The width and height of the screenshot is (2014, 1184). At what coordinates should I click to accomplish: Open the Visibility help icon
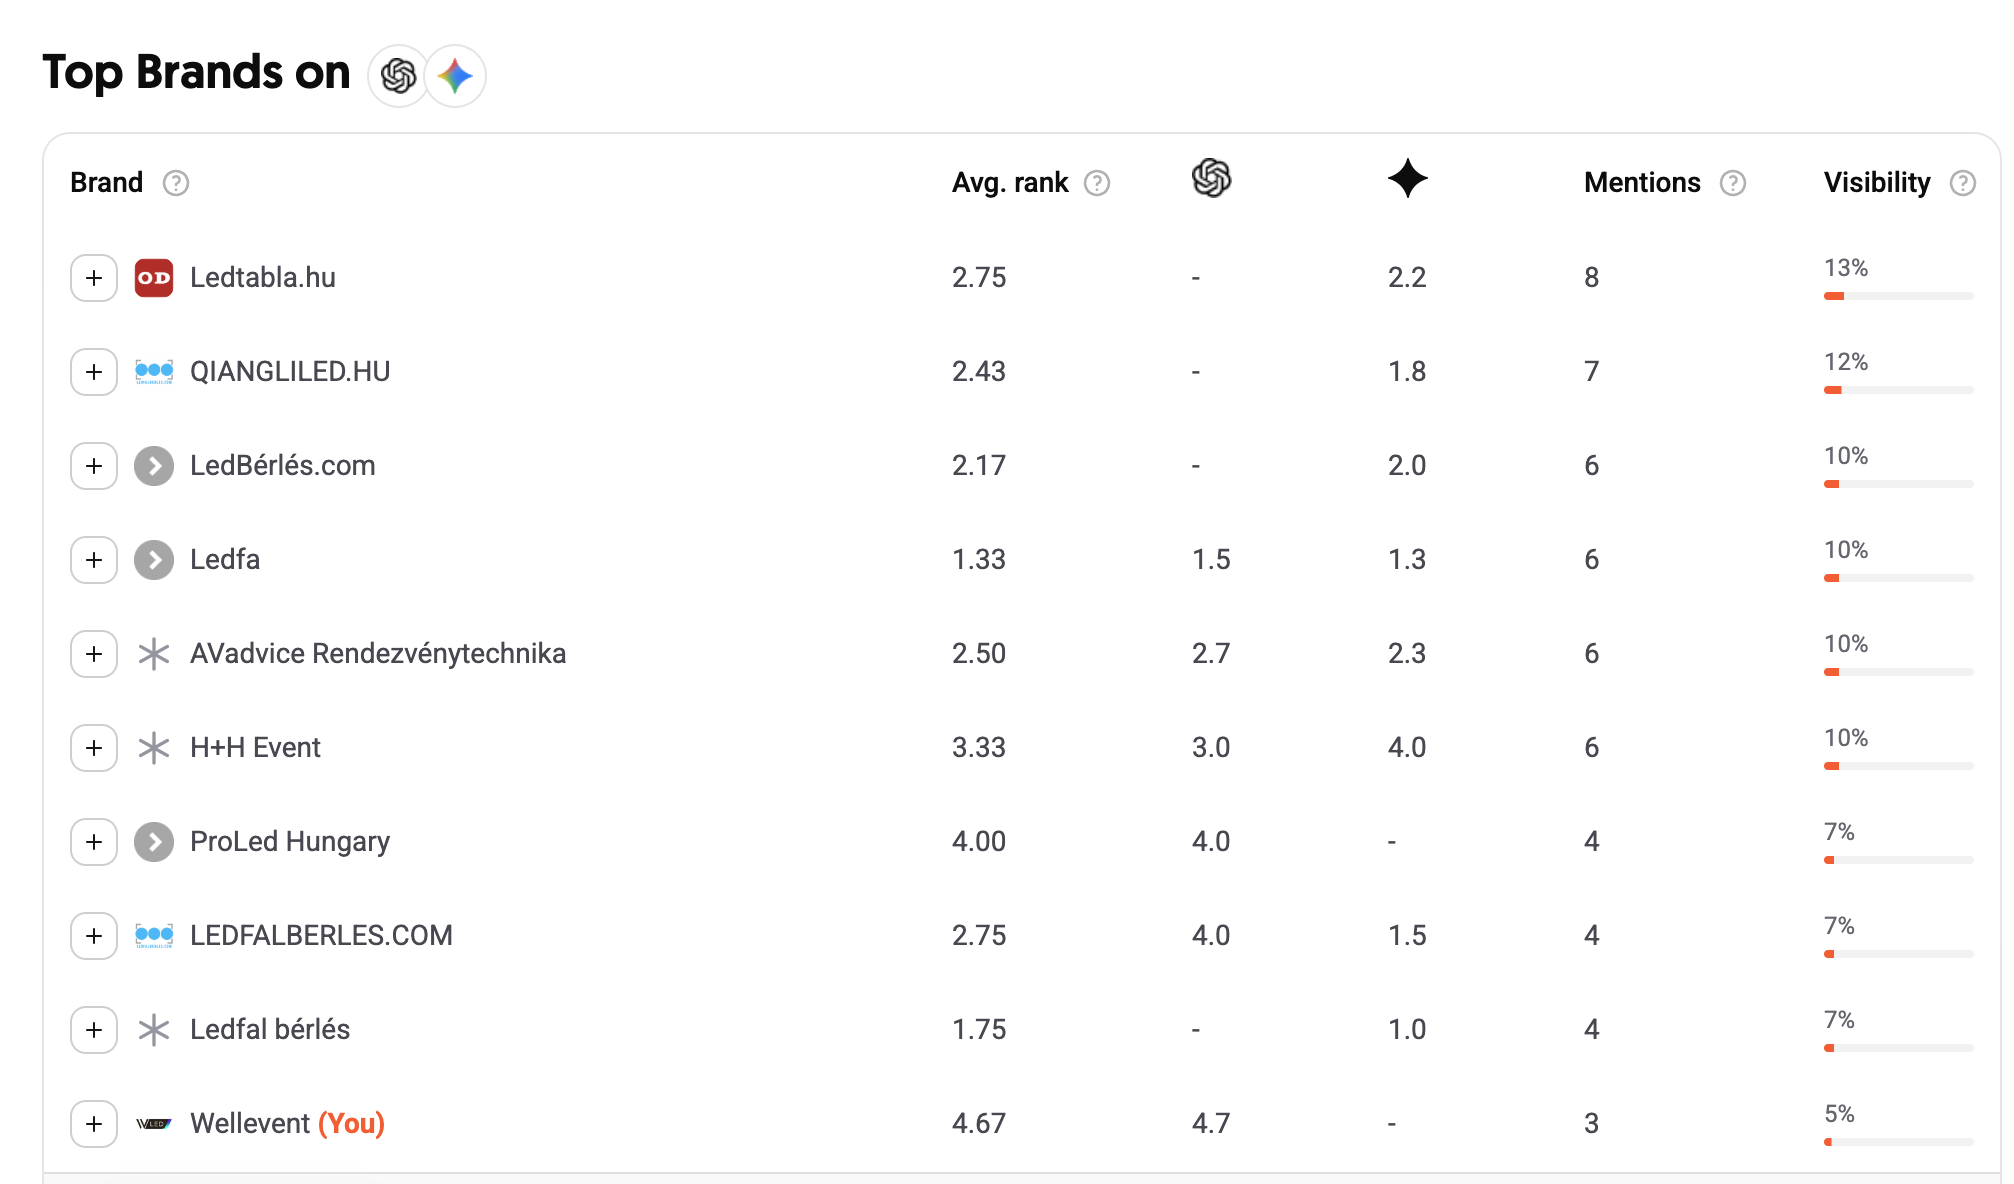pos(1963,183)
